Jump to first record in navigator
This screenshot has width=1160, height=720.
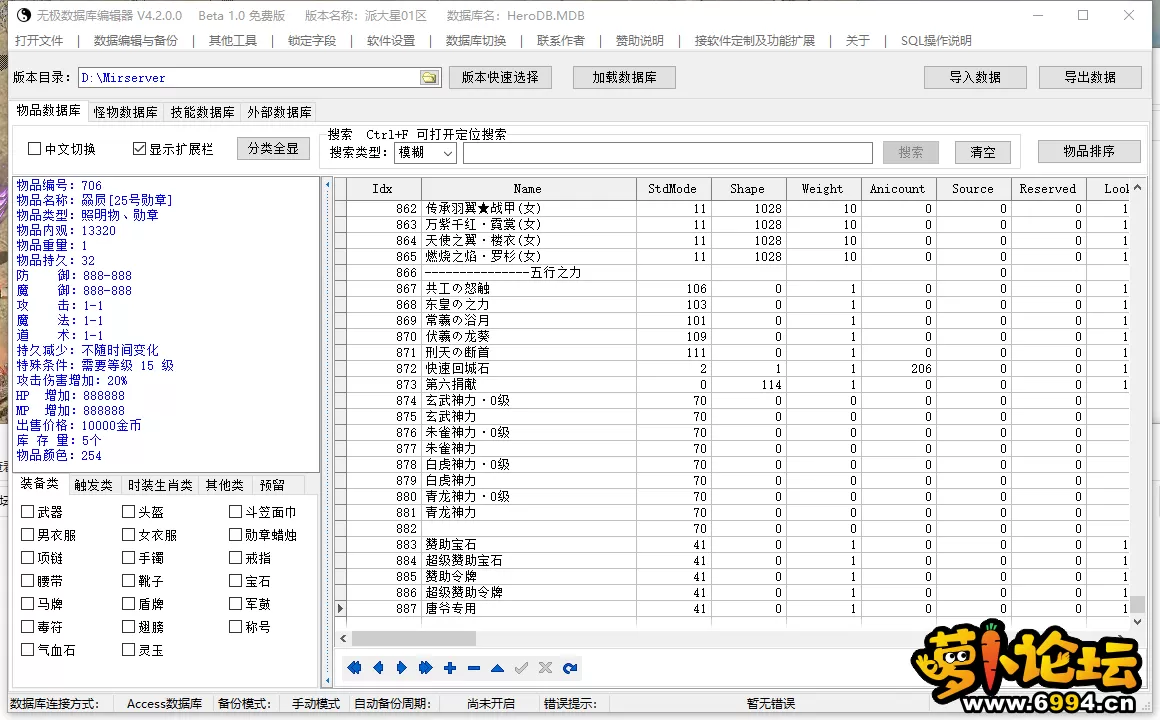[354, 668]
